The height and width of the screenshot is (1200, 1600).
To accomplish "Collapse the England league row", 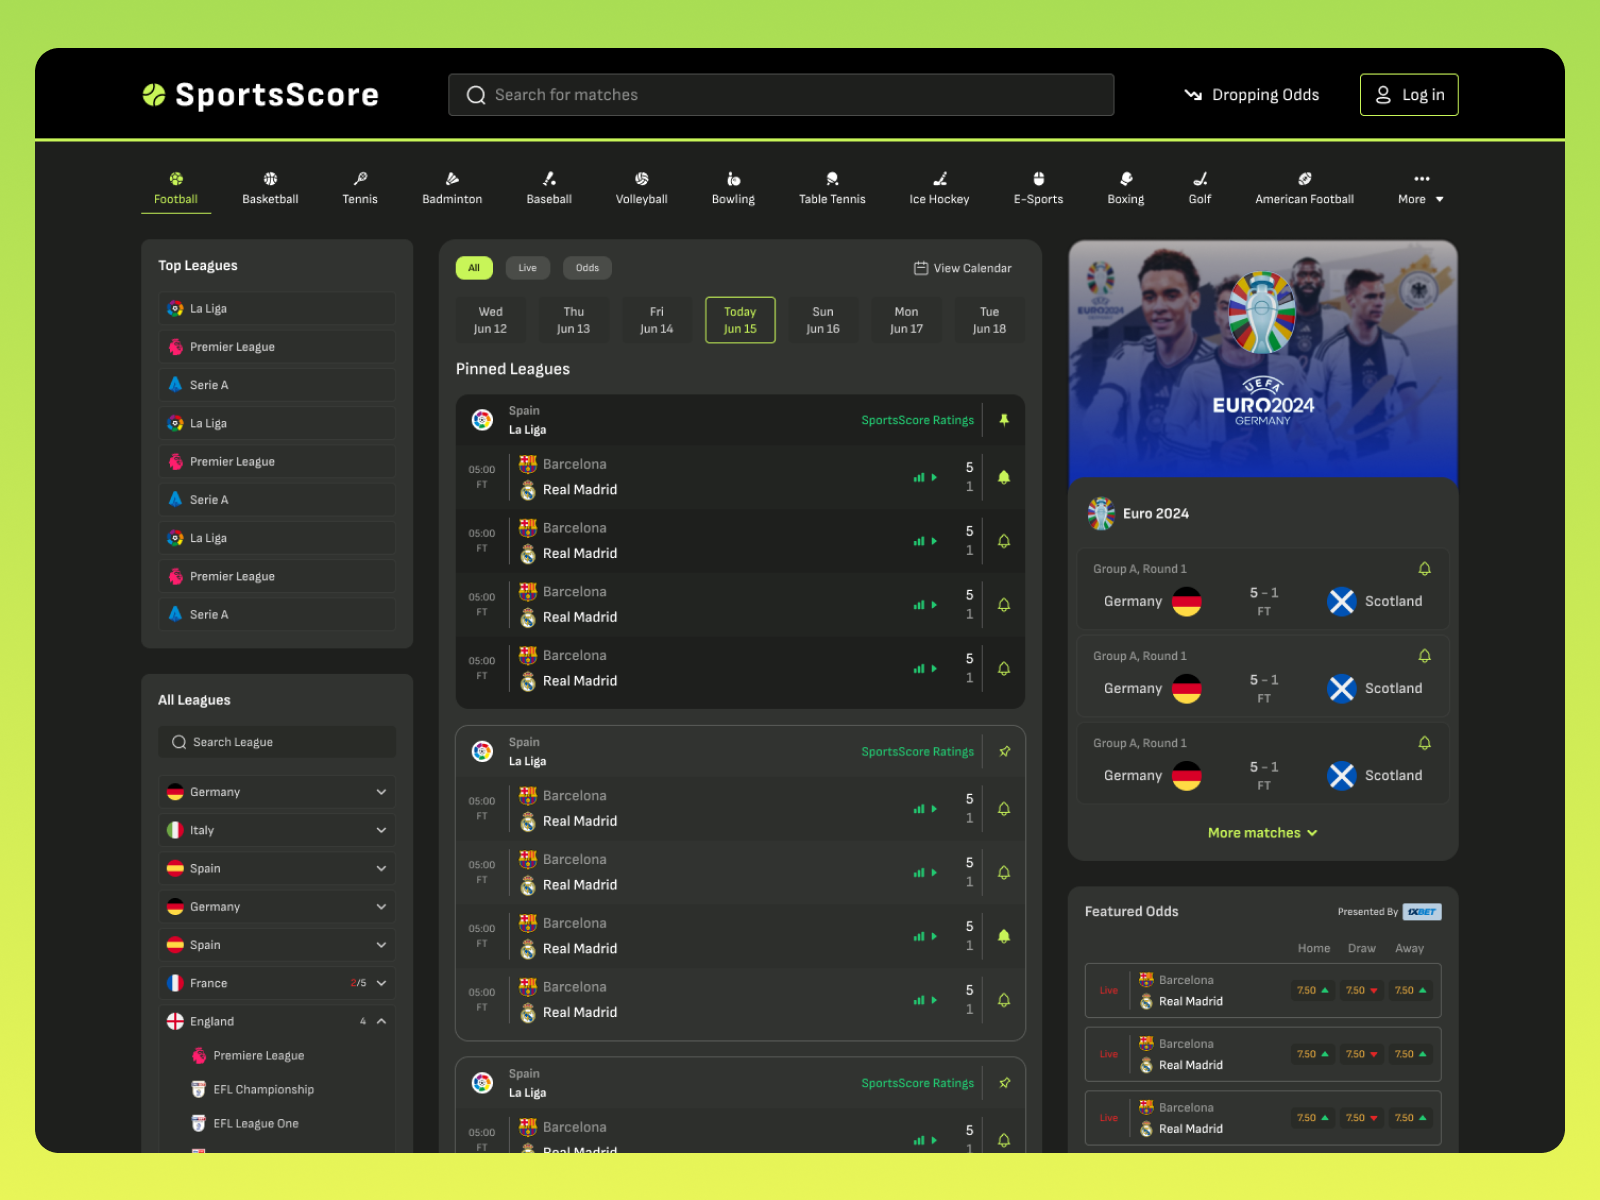I will (278, 1021).
